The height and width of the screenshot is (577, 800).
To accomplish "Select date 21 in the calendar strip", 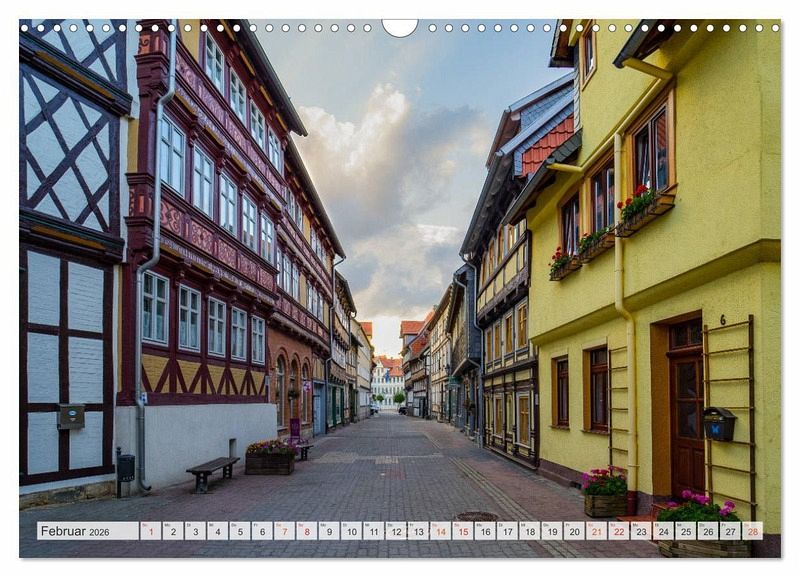I will pos(596,531).
